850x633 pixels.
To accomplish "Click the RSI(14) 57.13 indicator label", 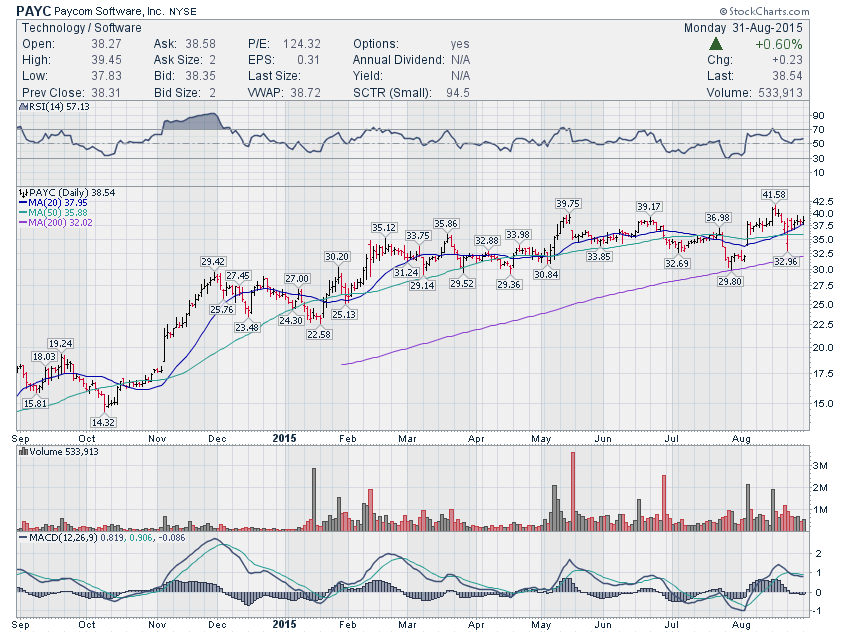I will (59, 107).
